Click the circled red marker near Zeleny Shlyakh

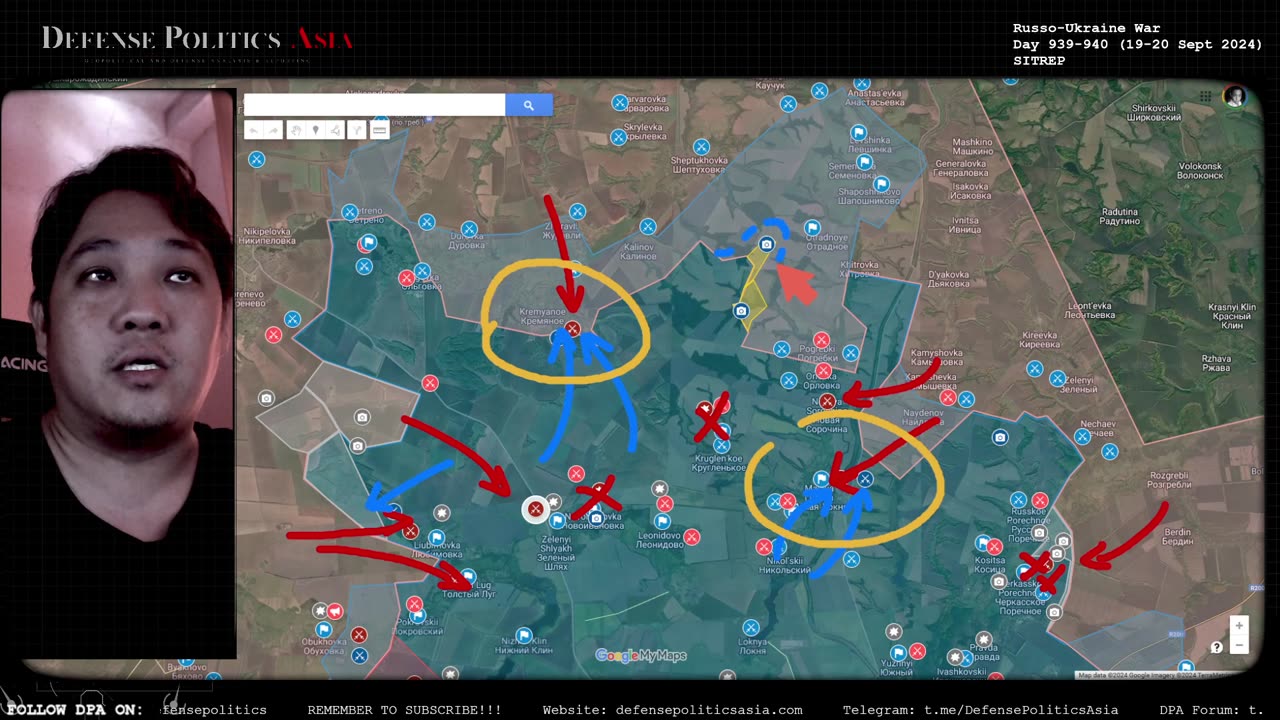click(536, 510)
